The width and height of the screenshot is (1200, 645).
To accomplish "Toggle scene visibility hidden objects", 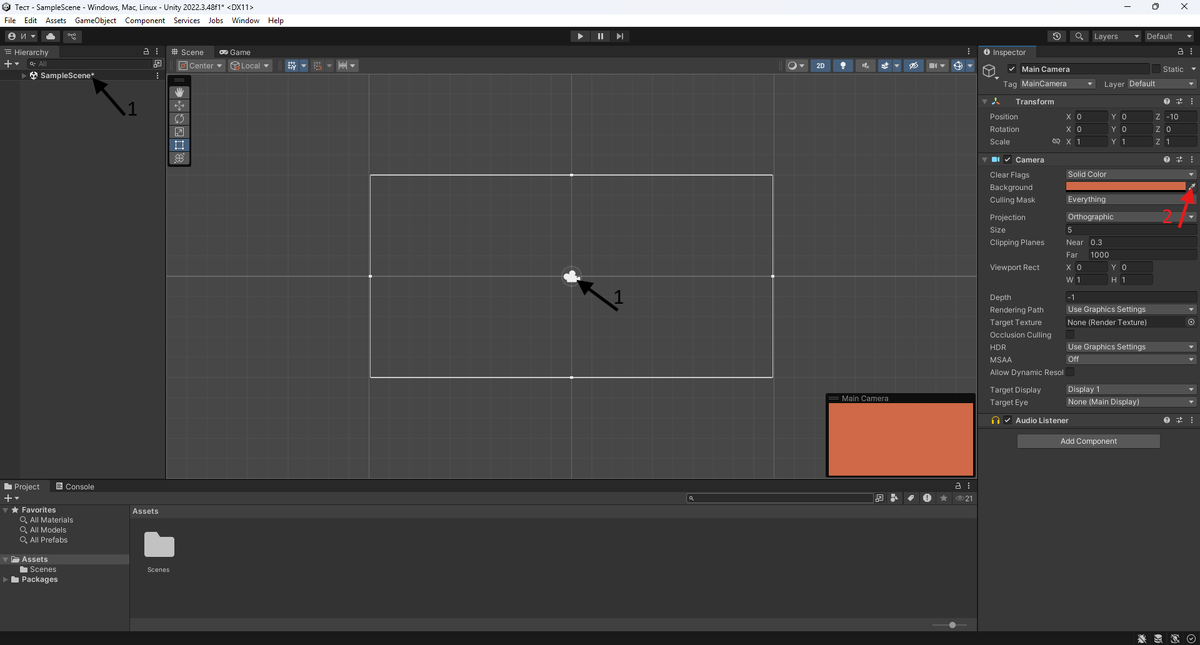I will click(914, 66).
